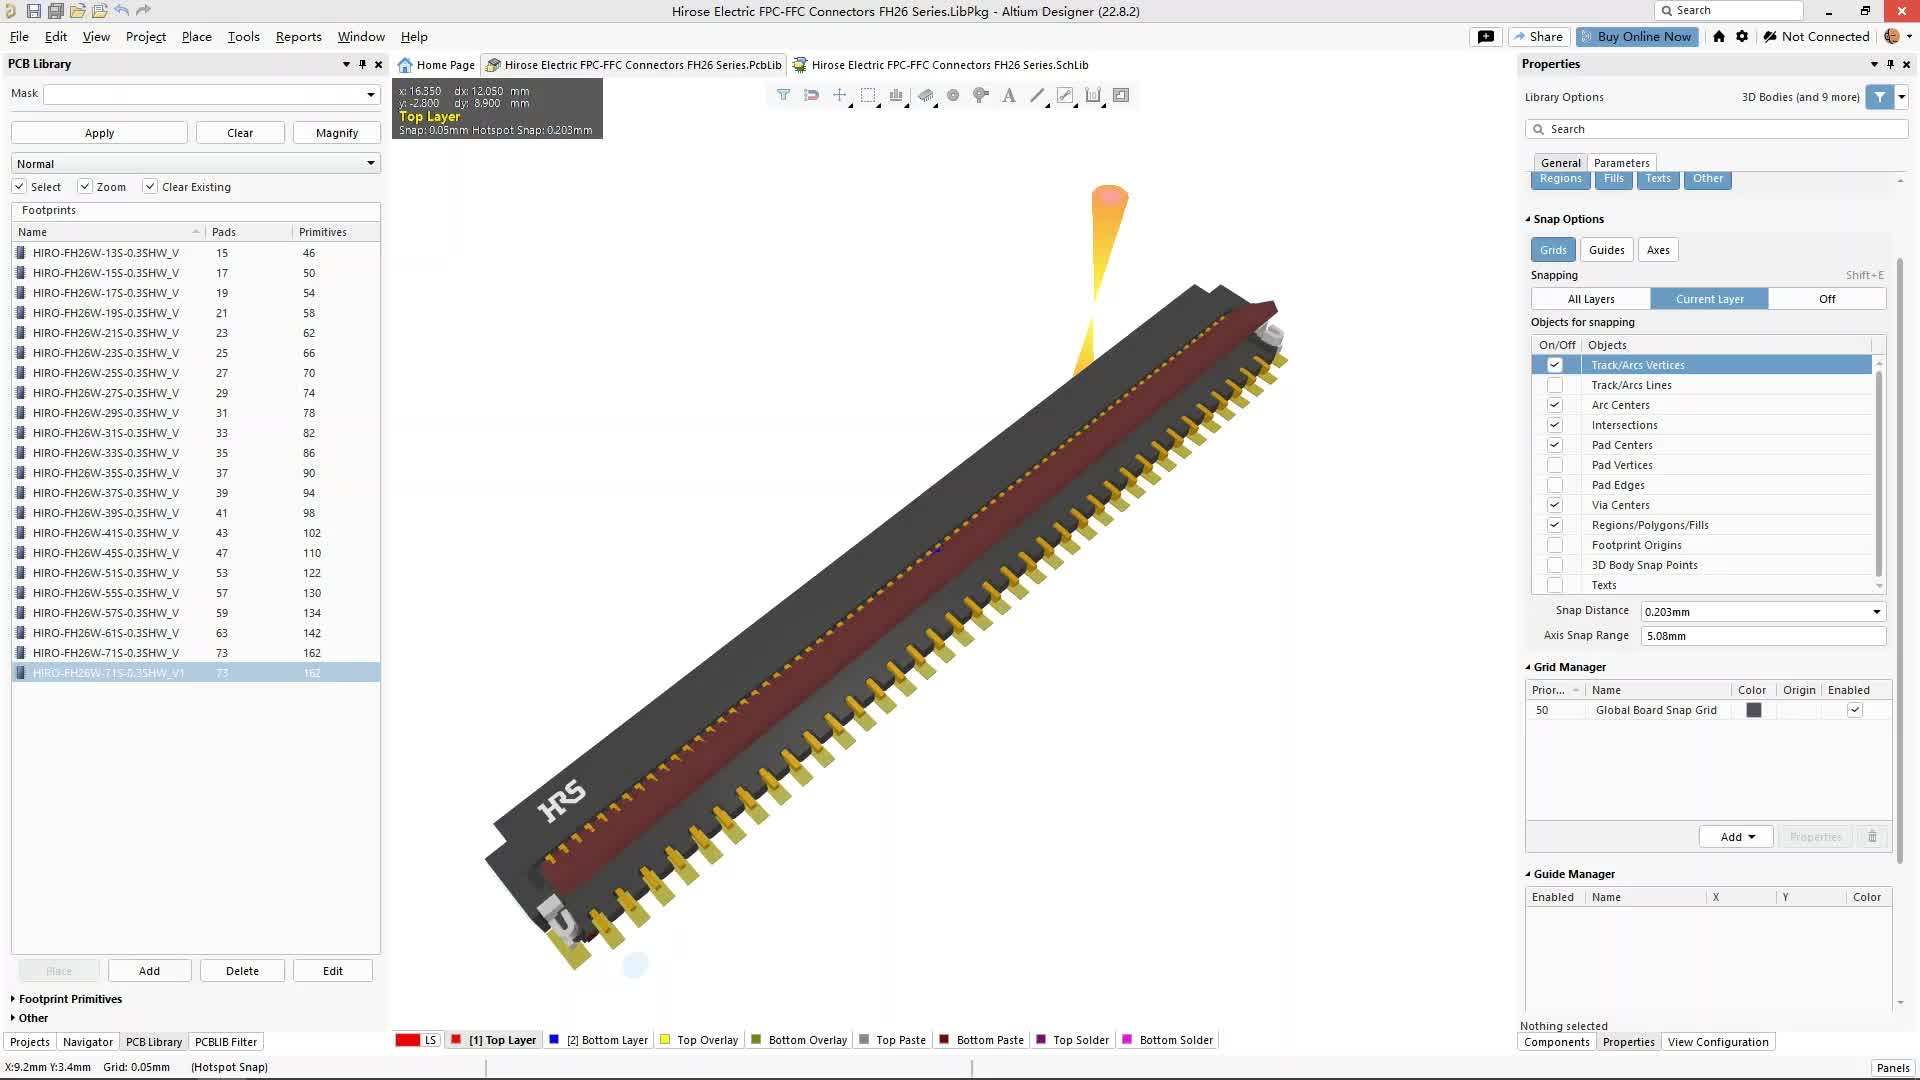Screen dimensions: 1920x1080
Task: Select the Place Line tool
Action: pos(1037,95)
